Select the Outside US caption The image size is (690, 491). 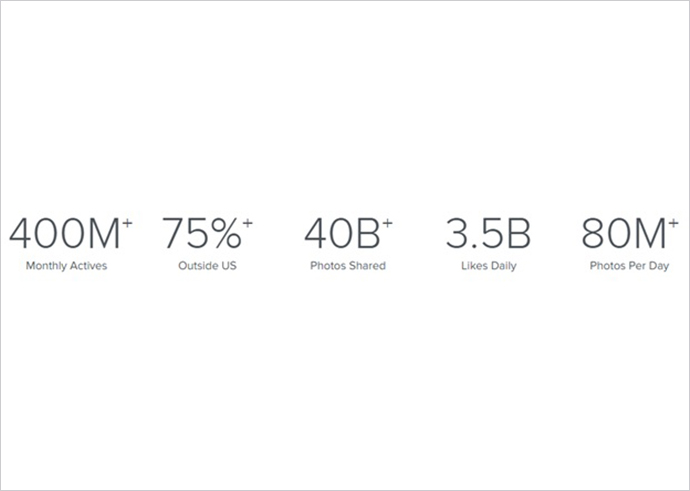[x=206, y=266]
